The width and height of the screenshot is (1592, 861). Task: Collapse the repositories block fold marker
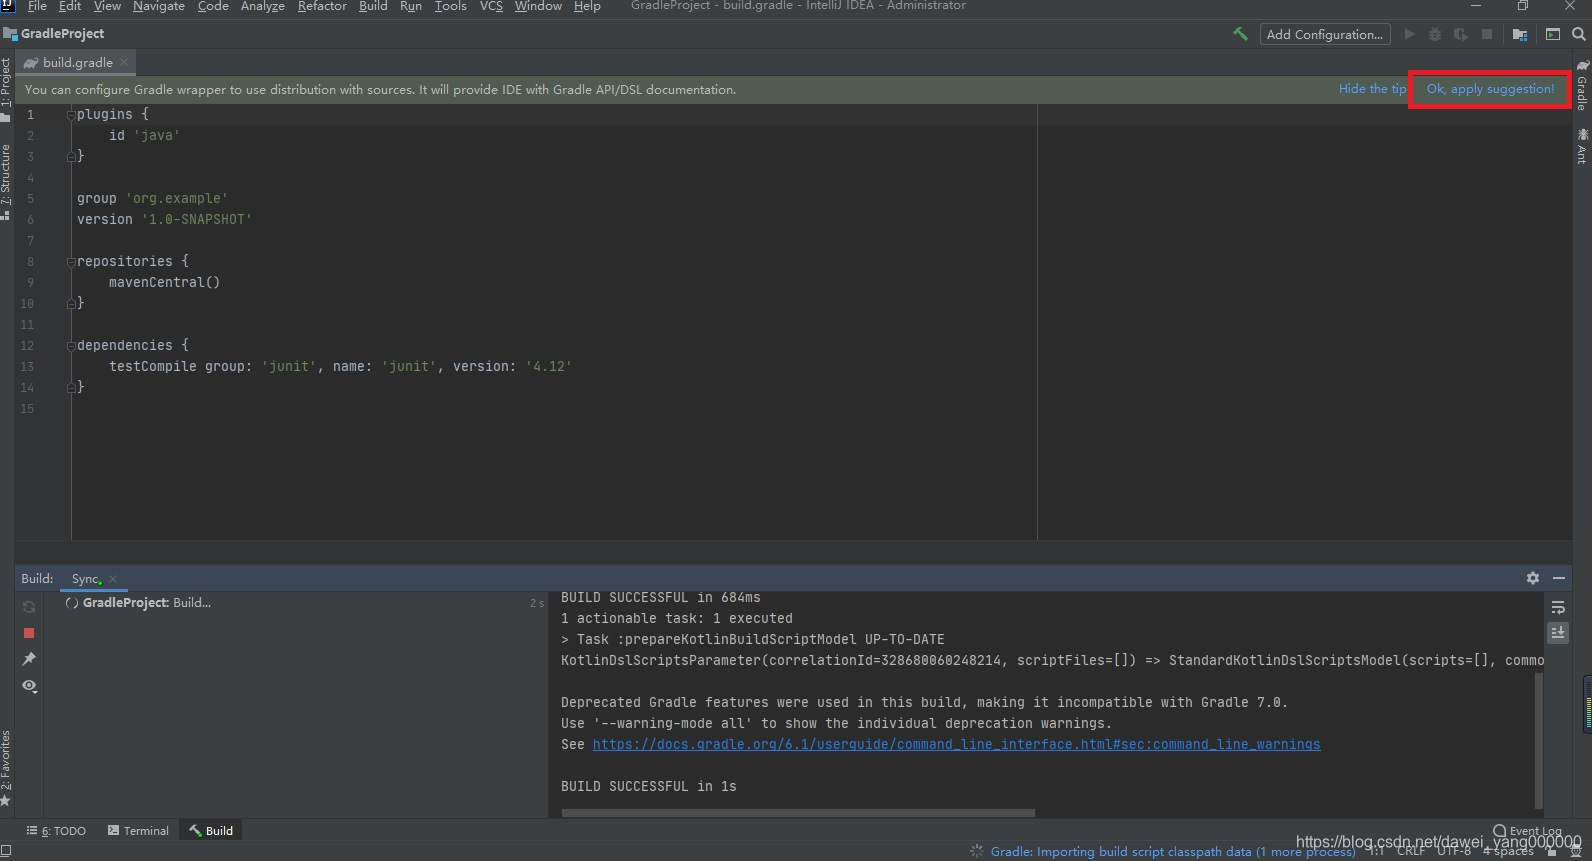[x=71, y=262]
